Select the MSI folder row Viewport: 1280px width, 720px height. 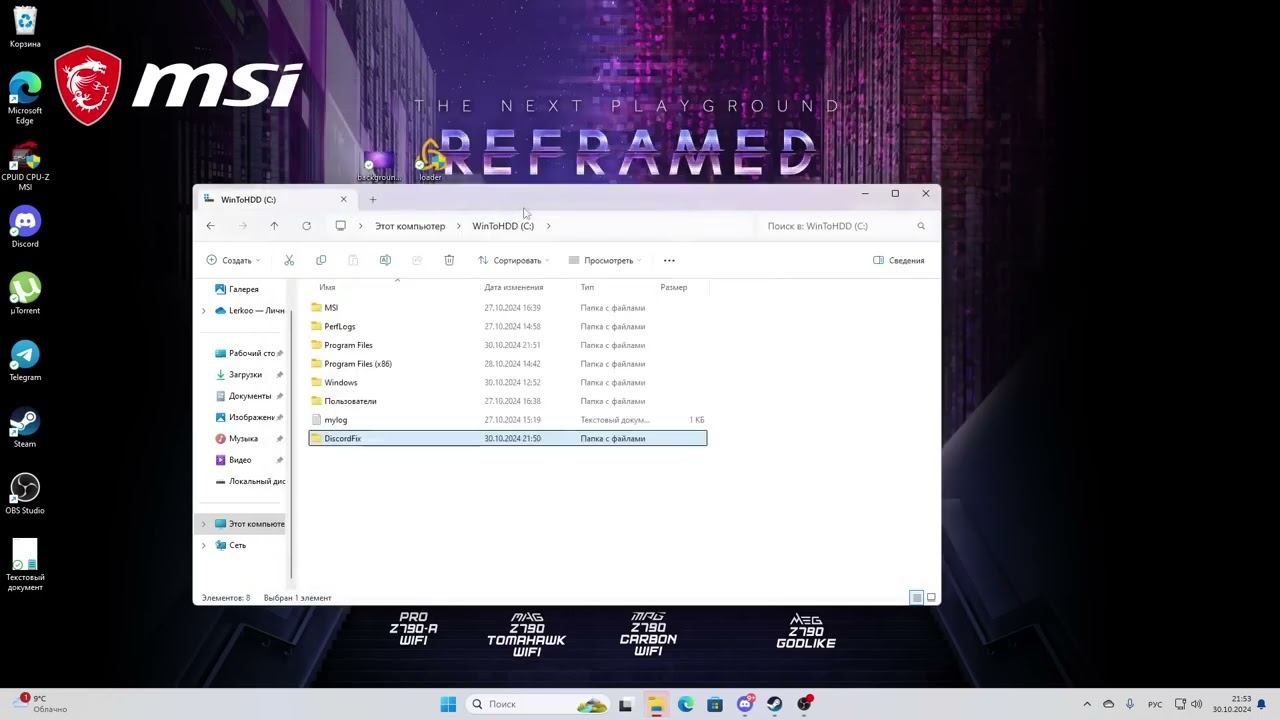(x=508, y=308)
